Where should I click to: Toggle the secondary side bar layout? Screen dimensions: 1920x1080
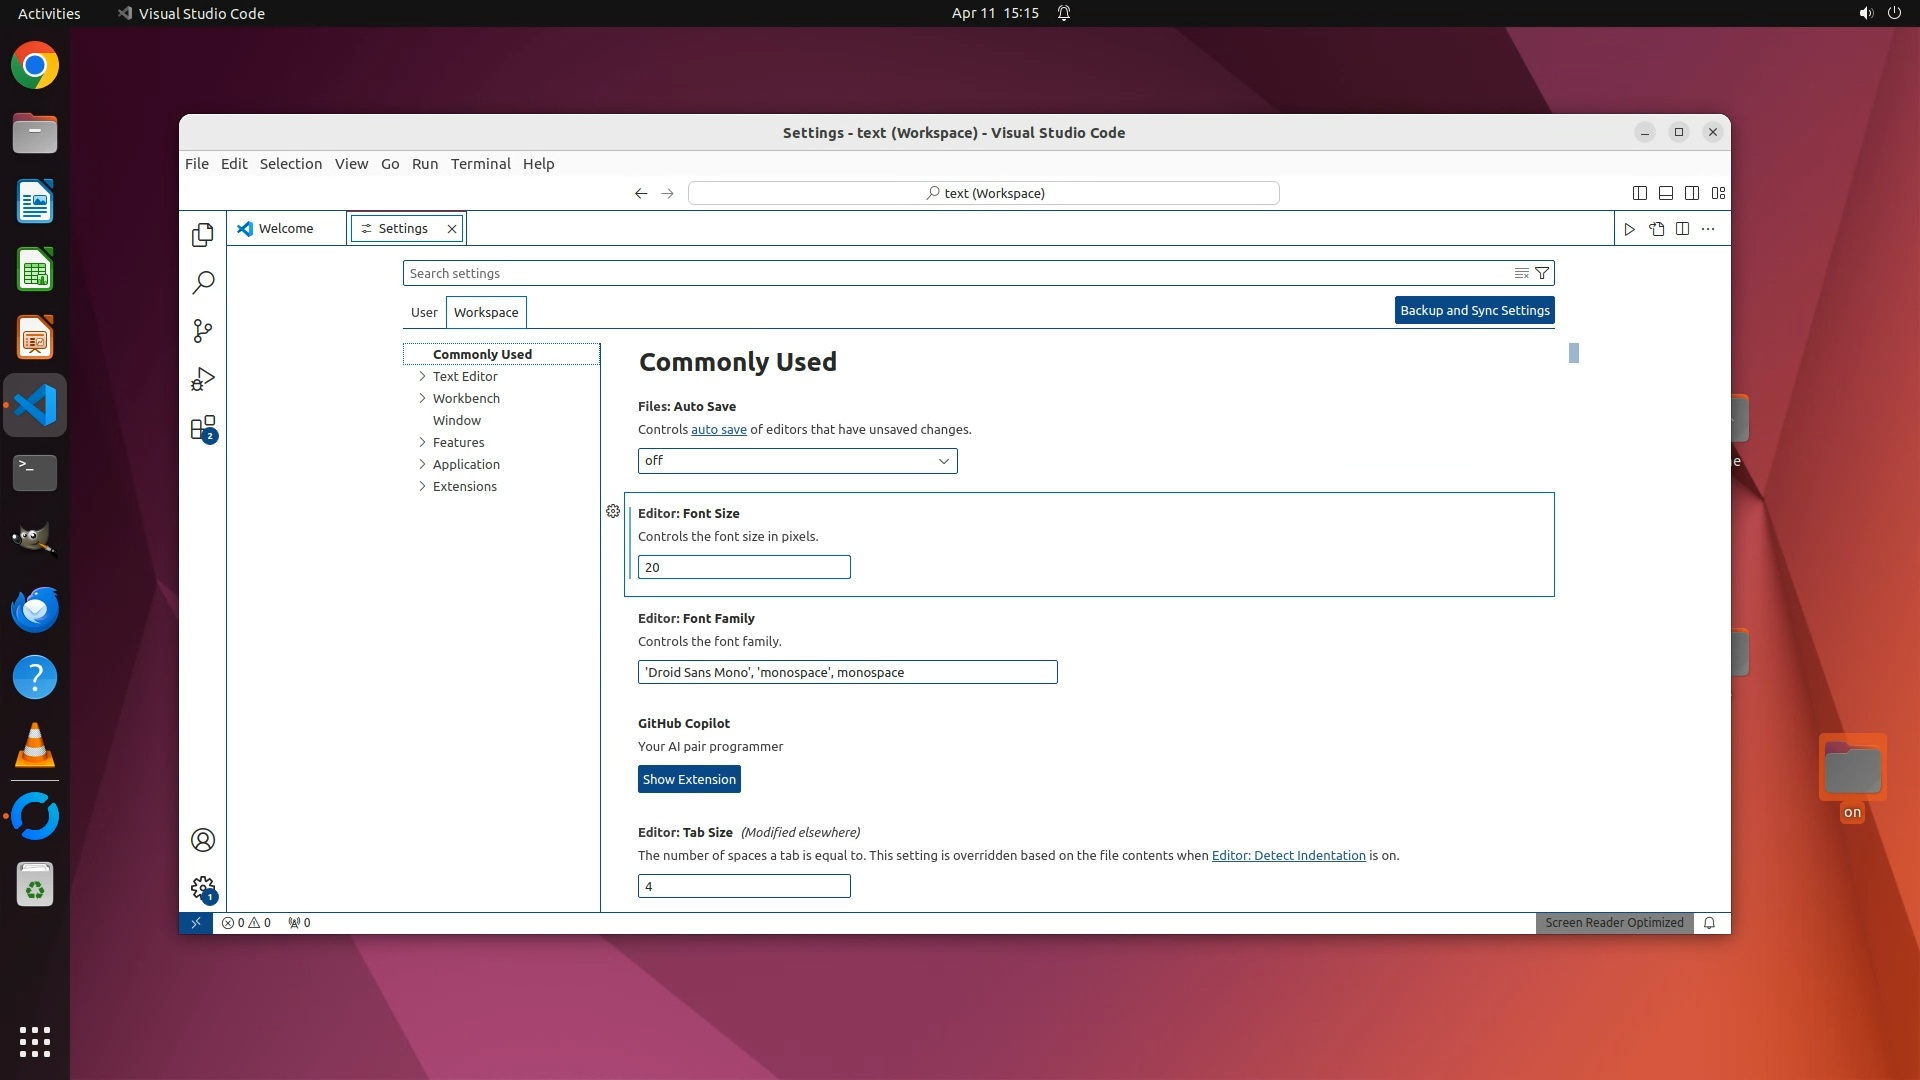pos(1692,193)
